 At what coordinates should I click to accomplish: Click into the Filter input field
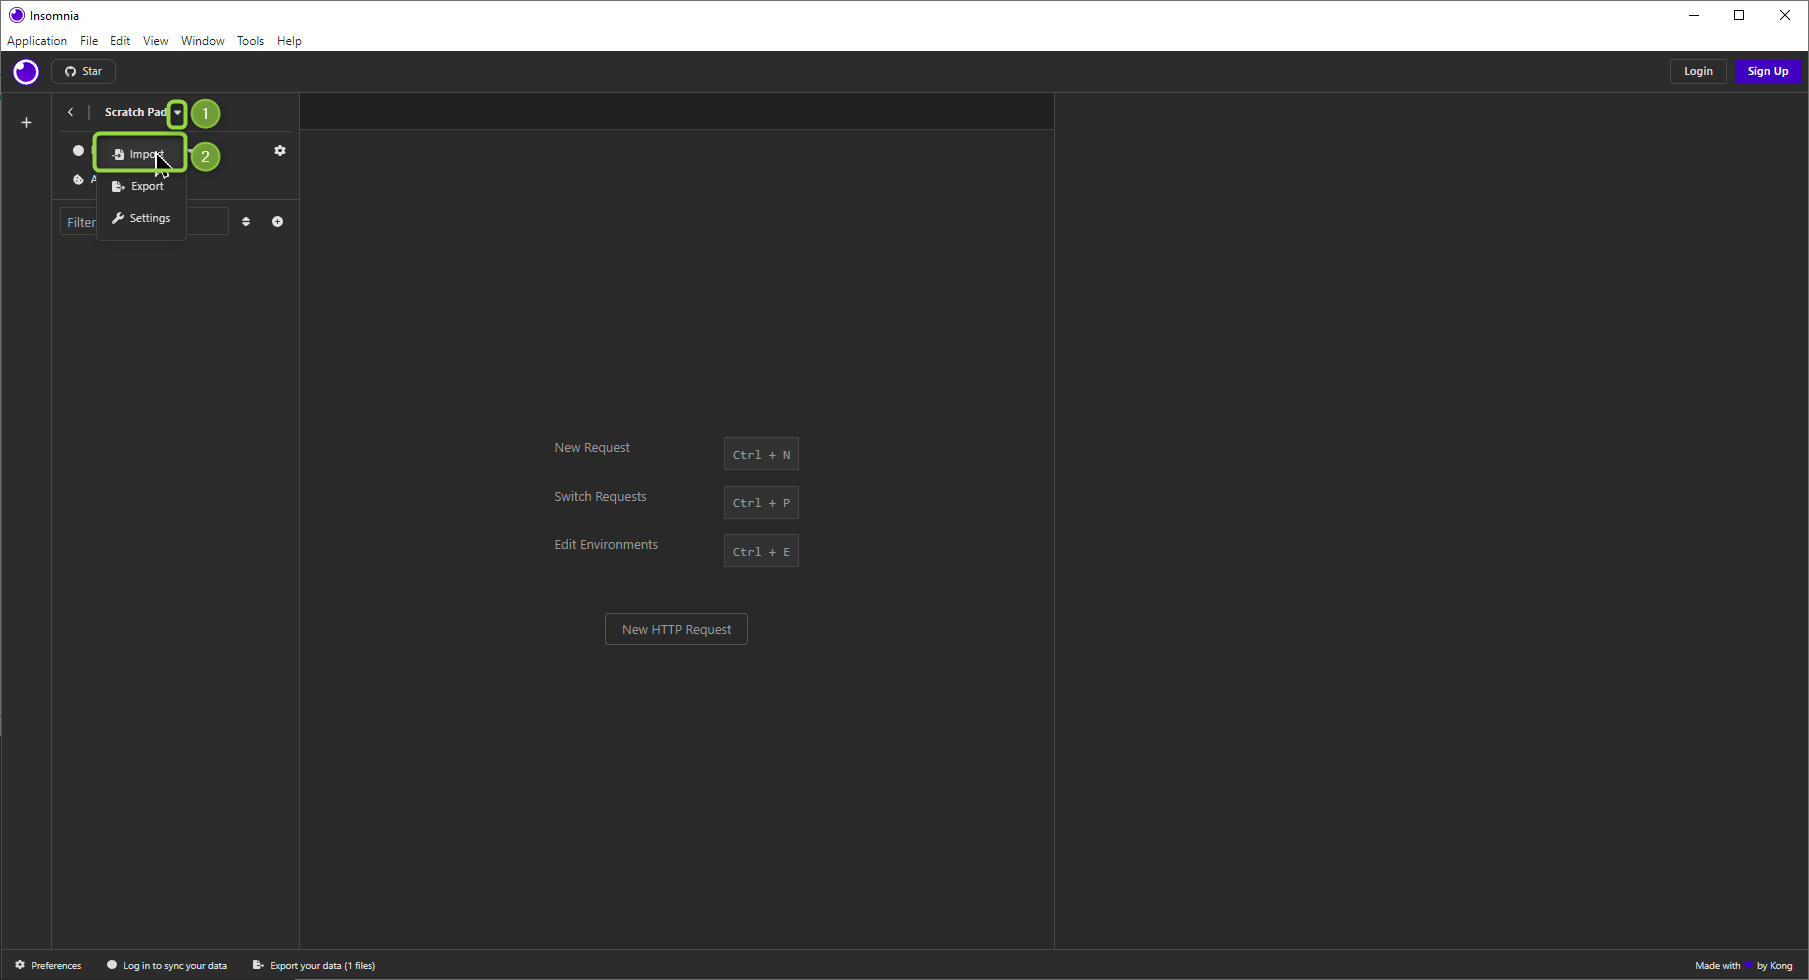tap(78, 222)
